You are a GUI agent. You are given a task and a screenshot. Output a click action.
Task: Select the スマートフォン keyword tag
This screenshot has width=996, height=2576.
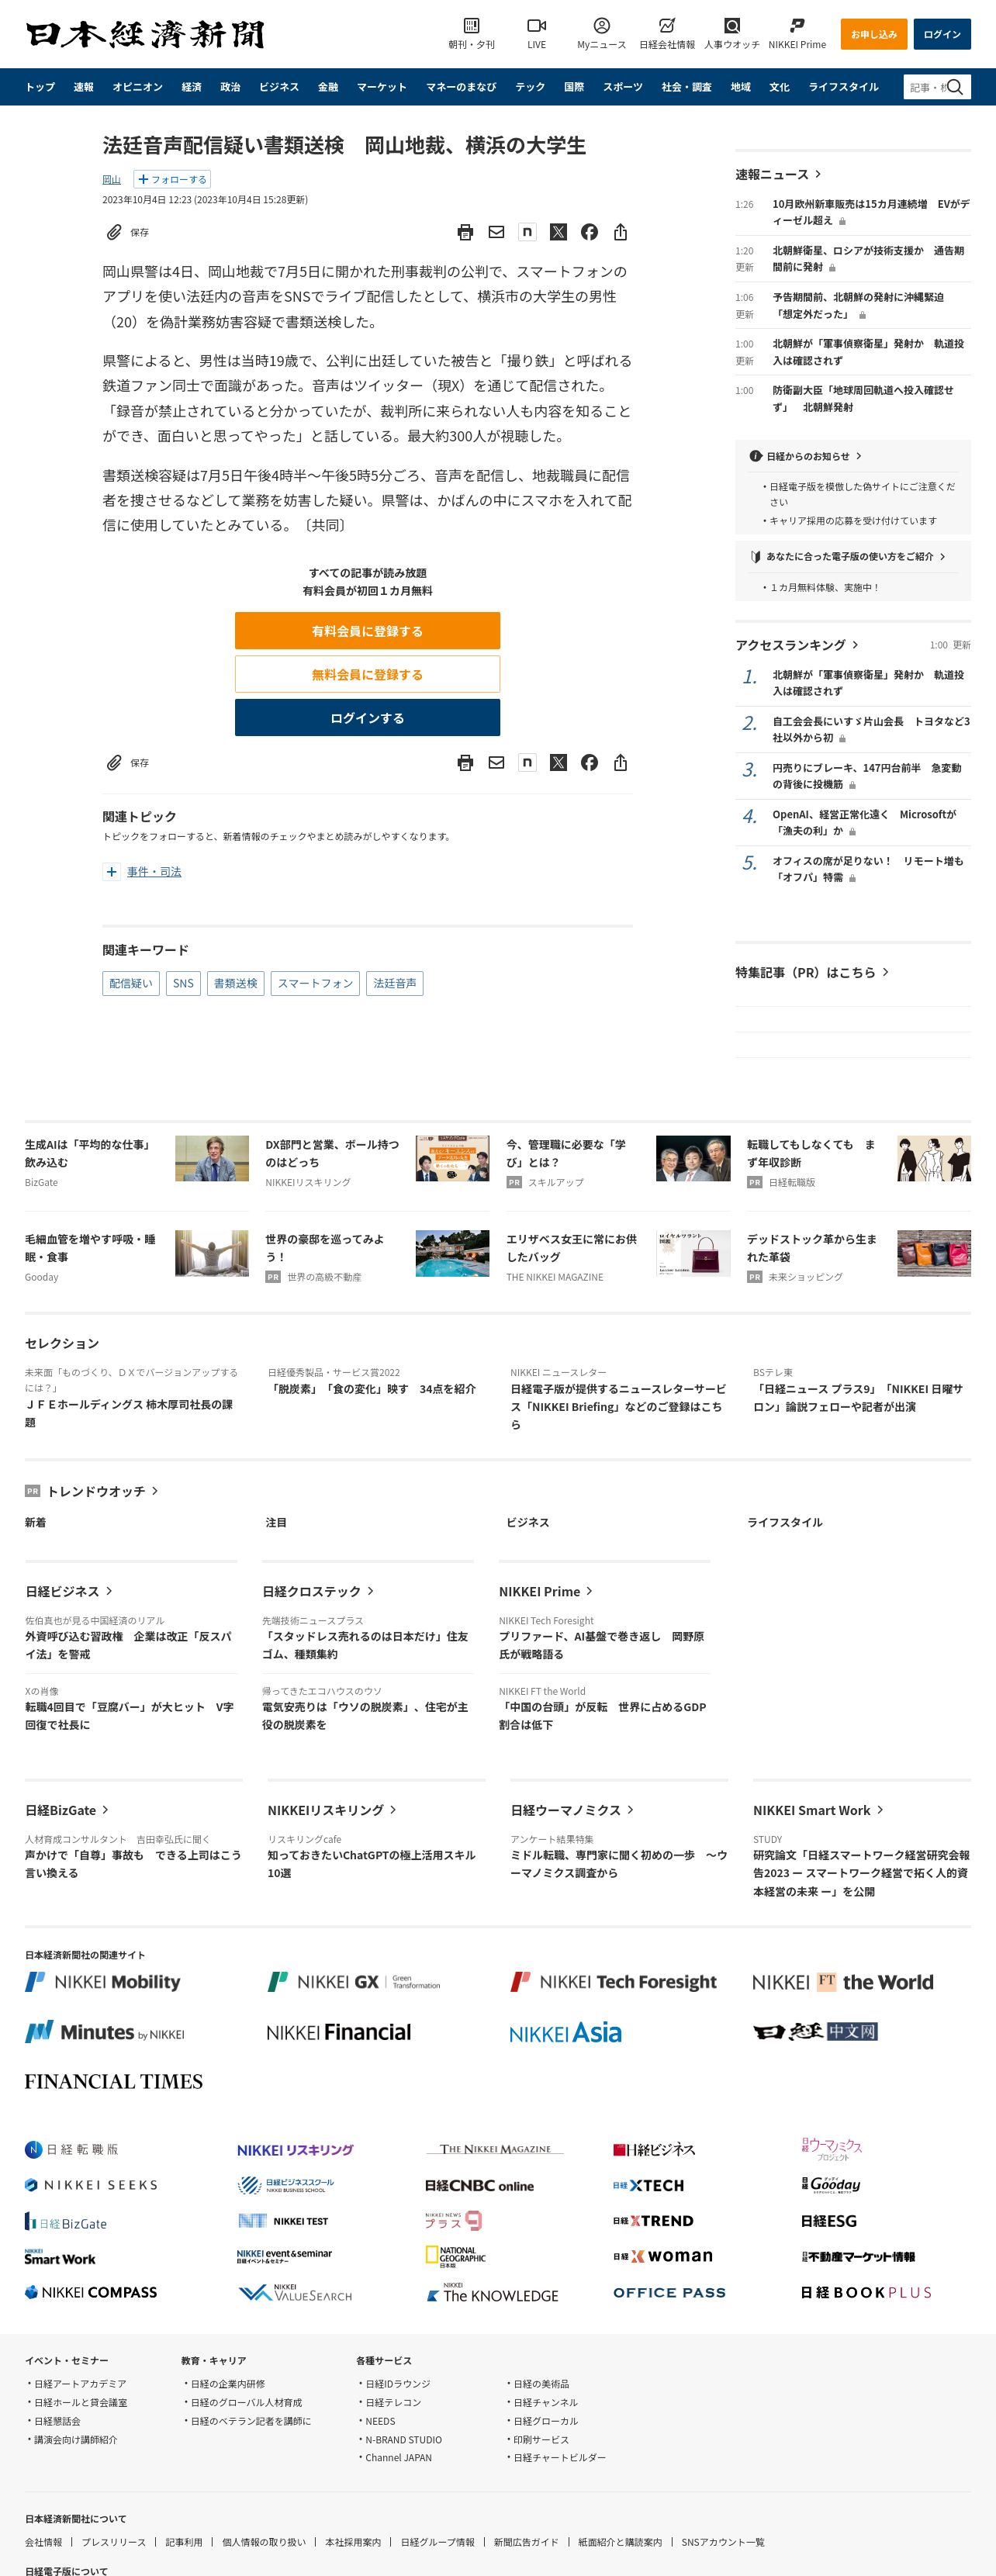click(315, 983)
